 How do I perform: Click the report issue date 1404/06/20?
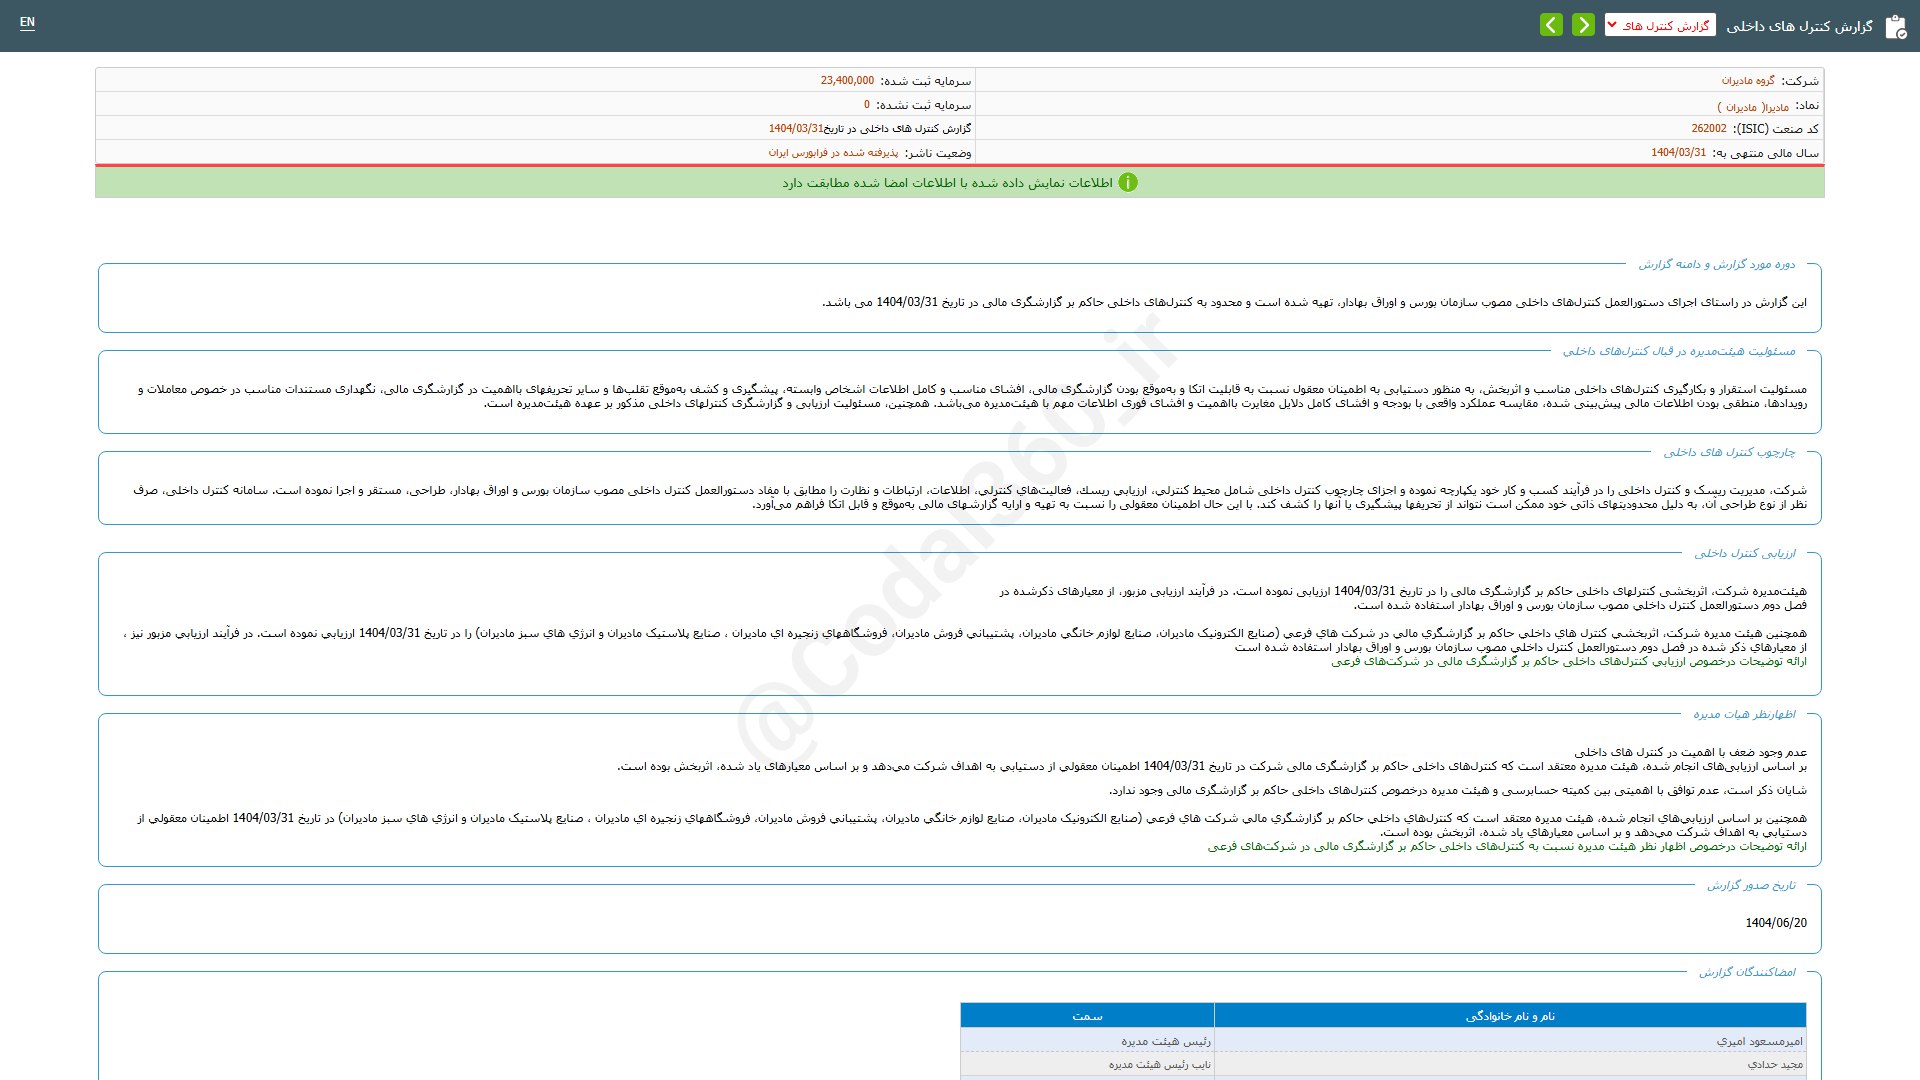(1775, 923)
